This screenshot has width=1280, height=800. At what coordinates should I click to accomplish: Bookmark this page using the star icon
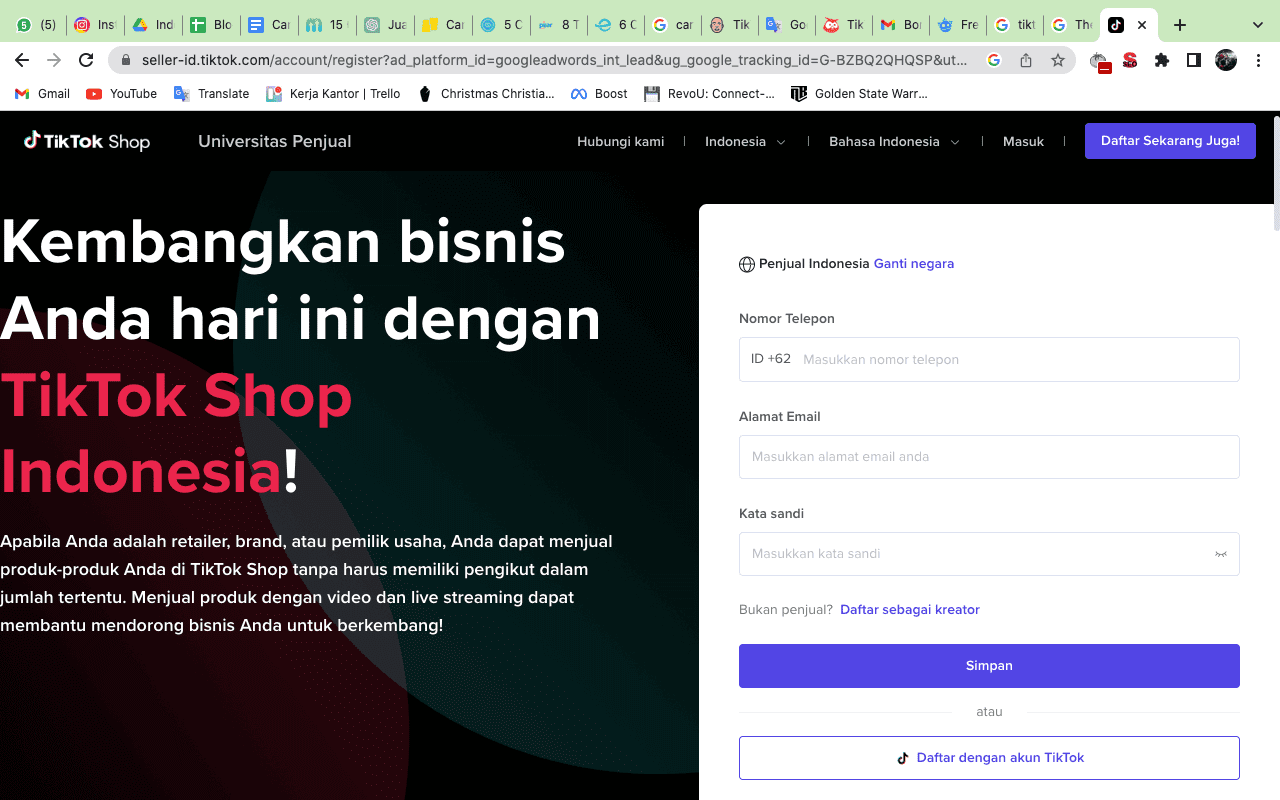[1057, 60]
